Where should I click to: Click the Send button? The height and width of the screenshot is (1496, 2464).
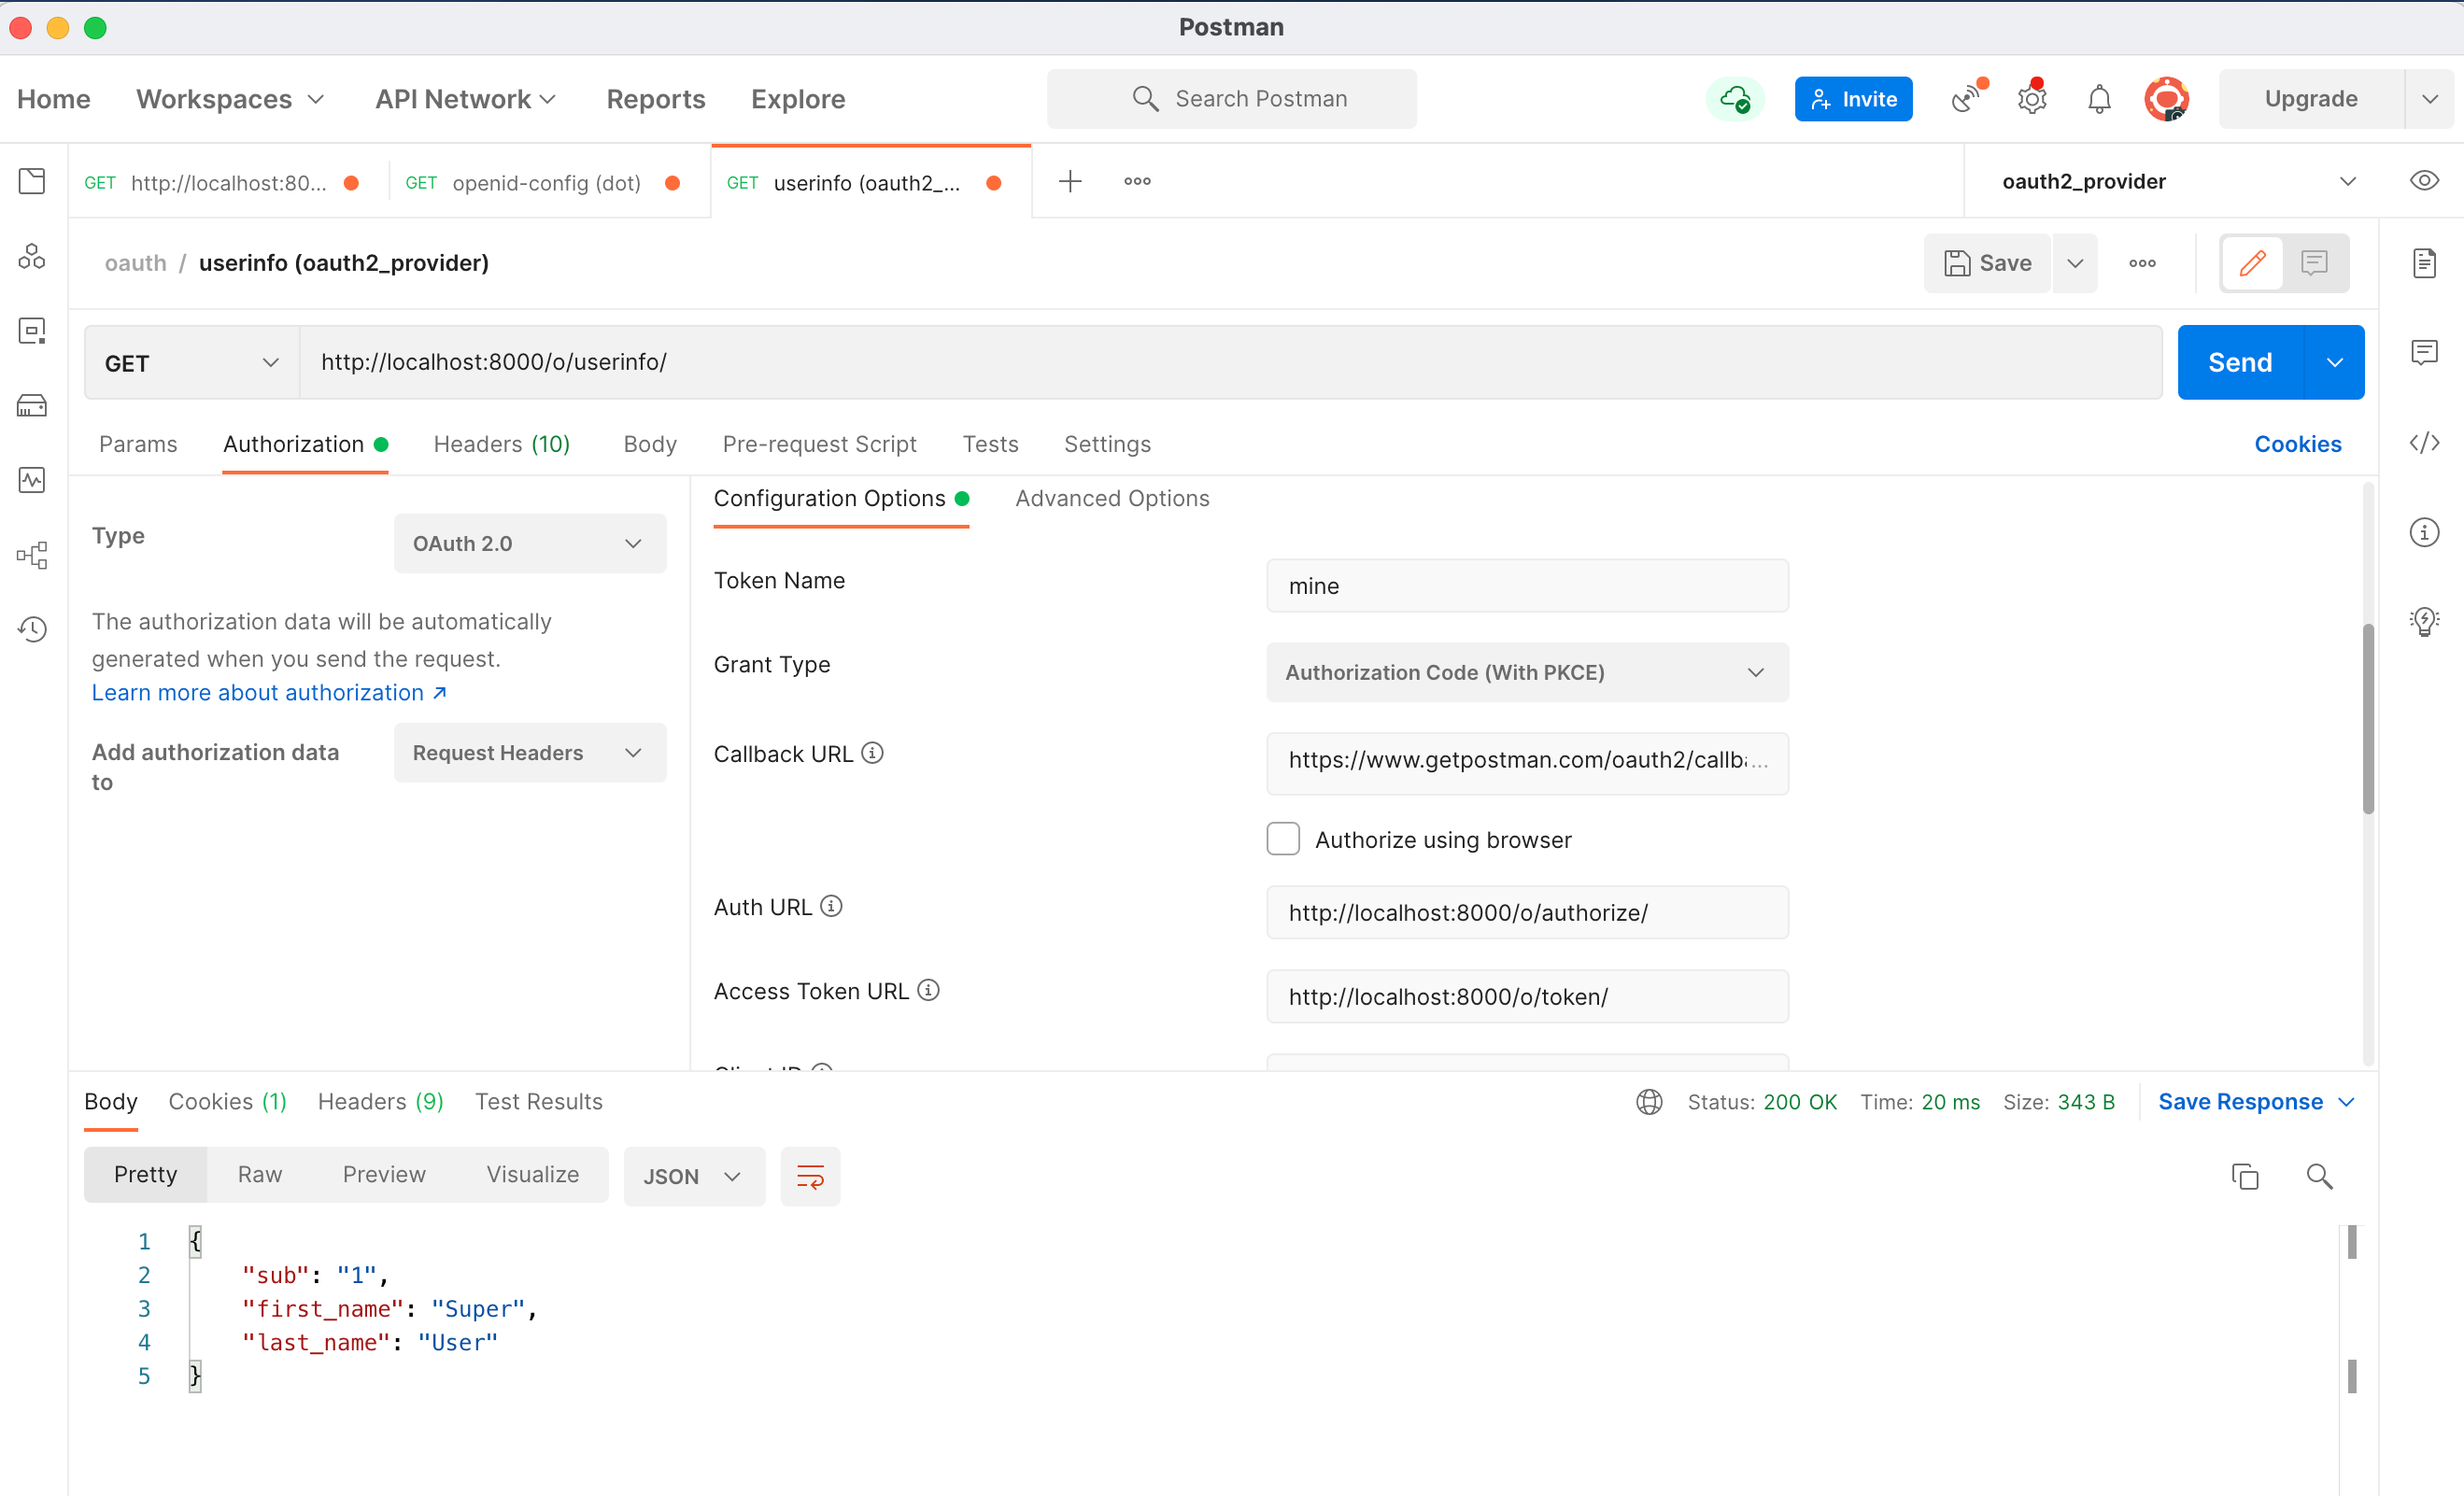tap(2240, 362)
